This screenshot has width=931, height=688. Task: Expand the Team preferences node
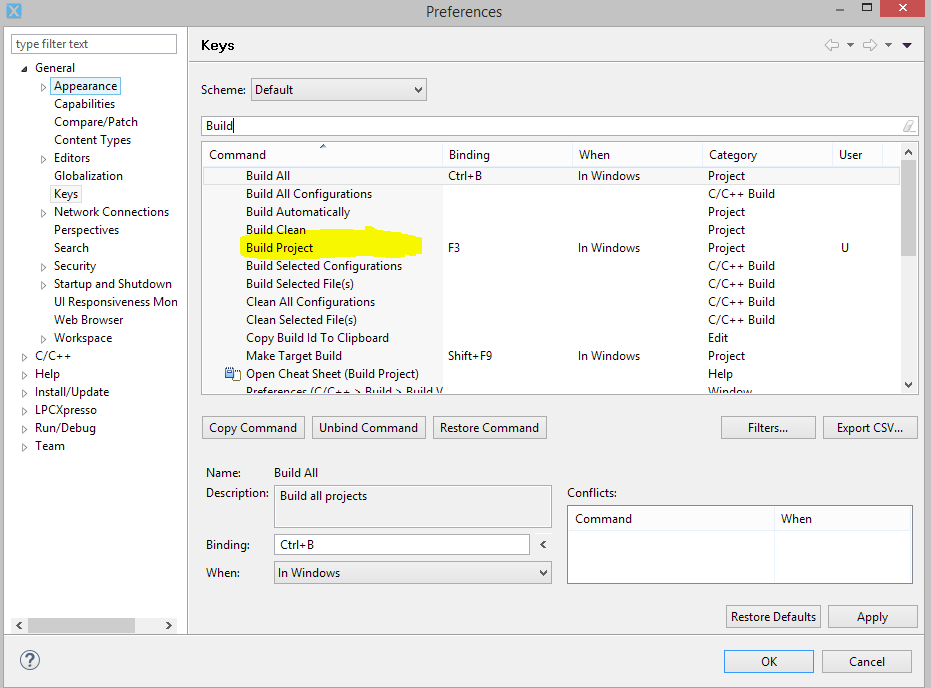24,447
